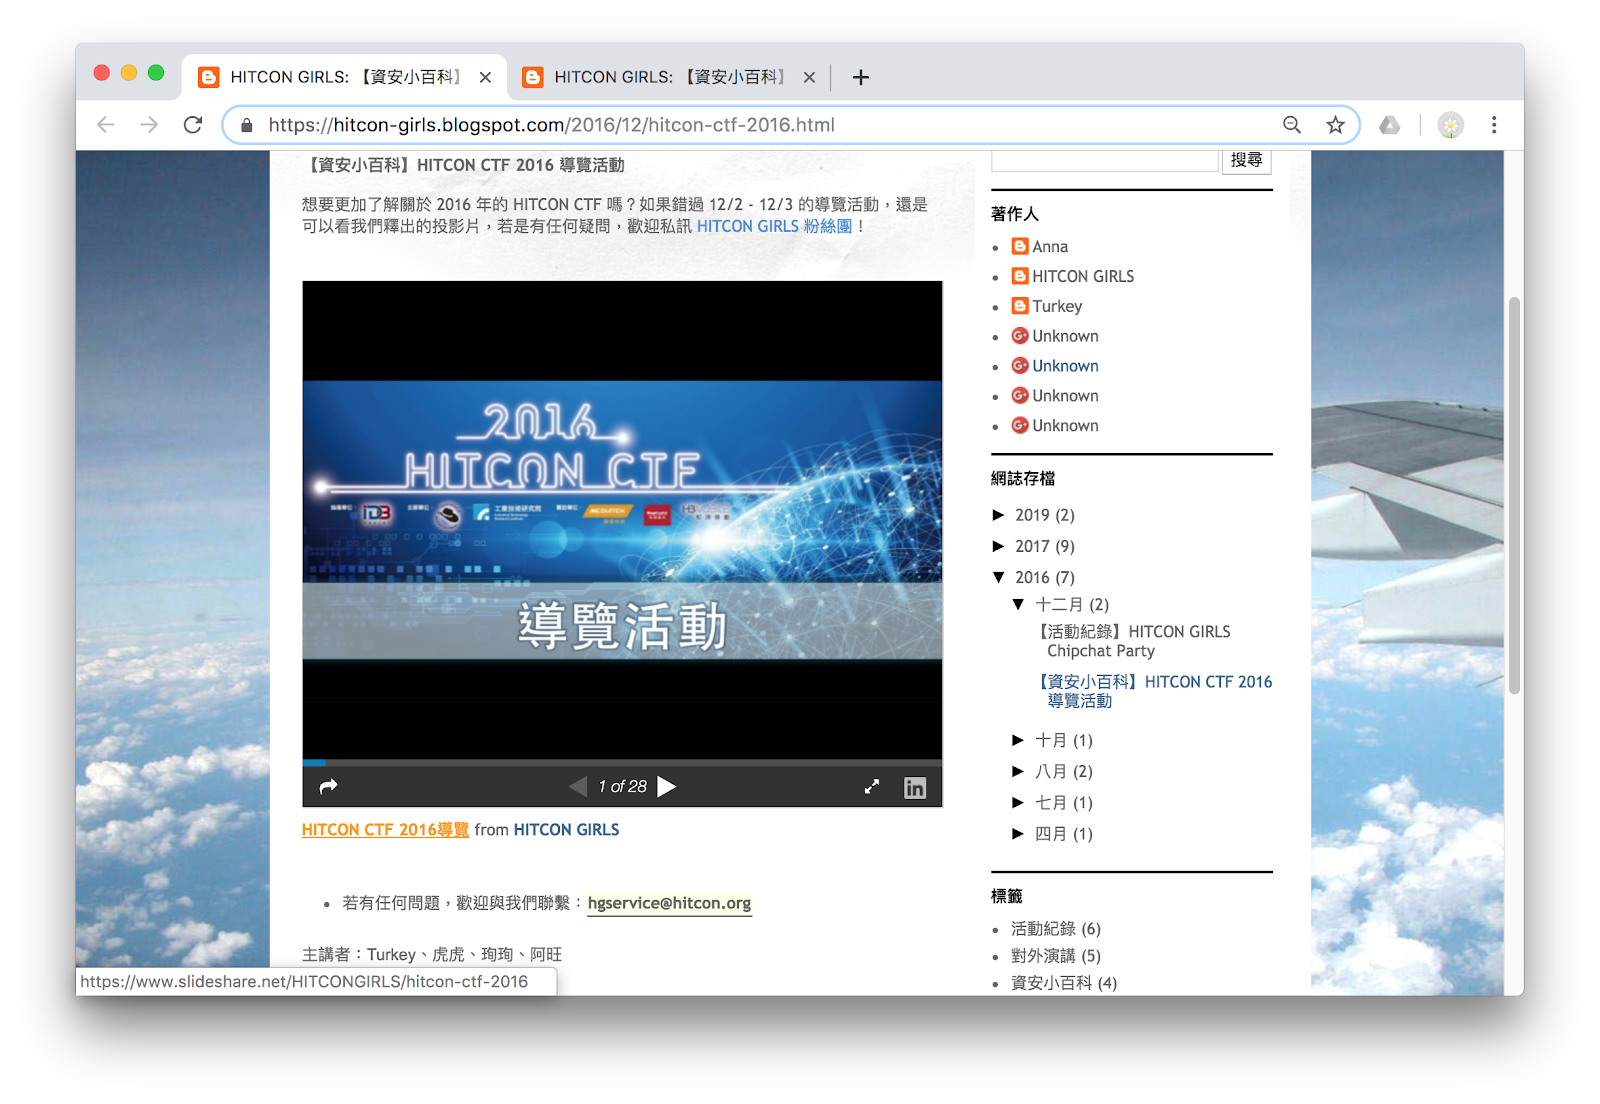Click the HITCON CTF 2016 slide thumbnail
The height and width of the screenshot is (1104, 1600).
(622, 520)
